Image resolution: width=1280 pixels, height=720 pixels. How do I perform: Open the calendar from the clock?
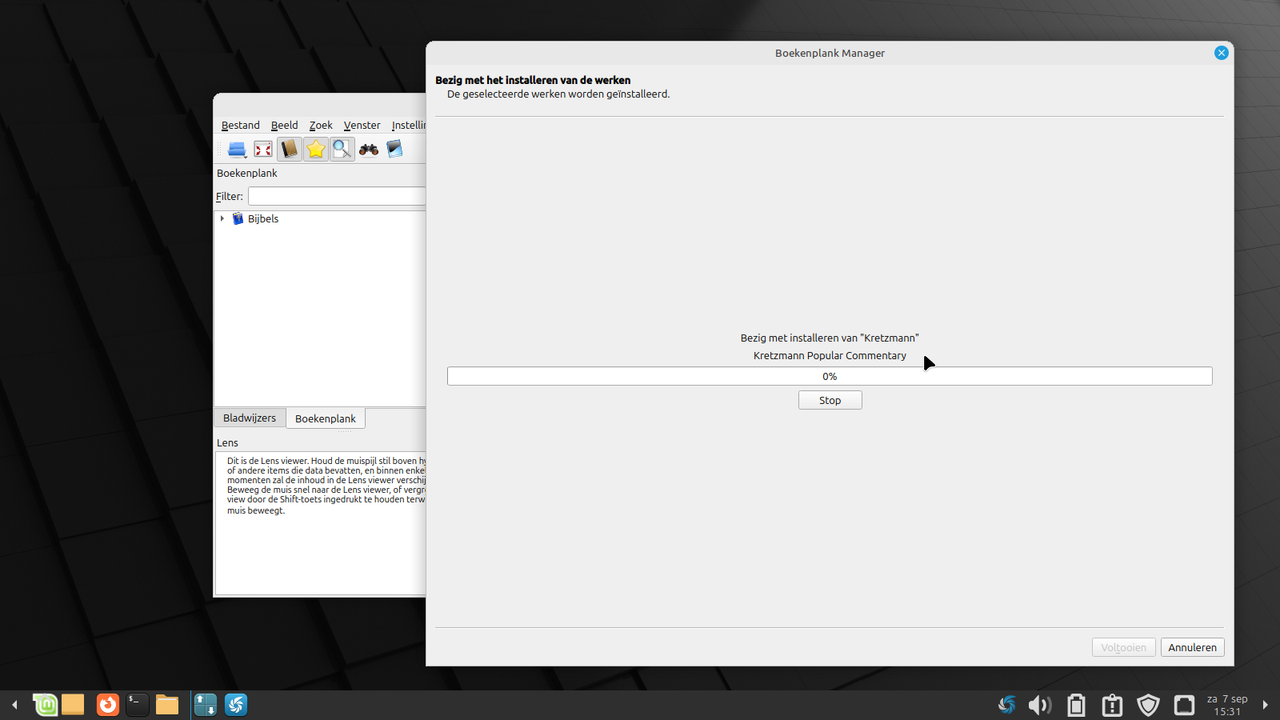click(x=1227, y=705)
